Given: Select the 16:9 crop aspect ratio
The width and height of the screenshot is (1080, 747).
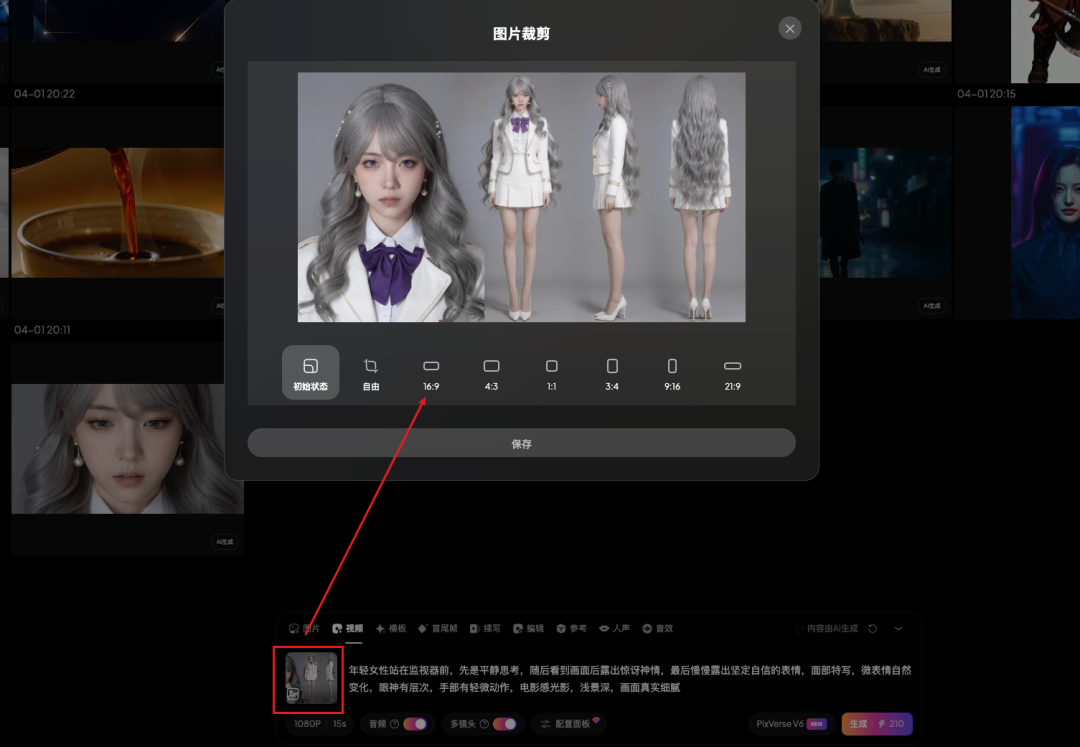Looking at the screenshot, I should pos(430,372).
